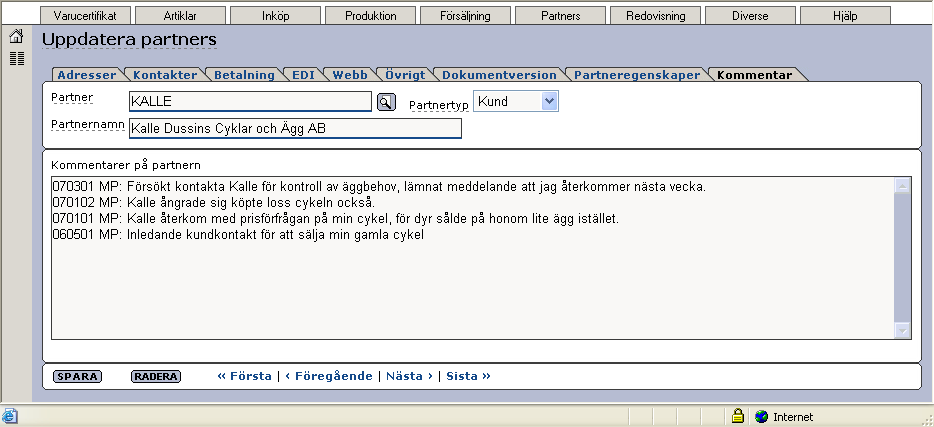Go to next record via Nästa

point(409,376)
